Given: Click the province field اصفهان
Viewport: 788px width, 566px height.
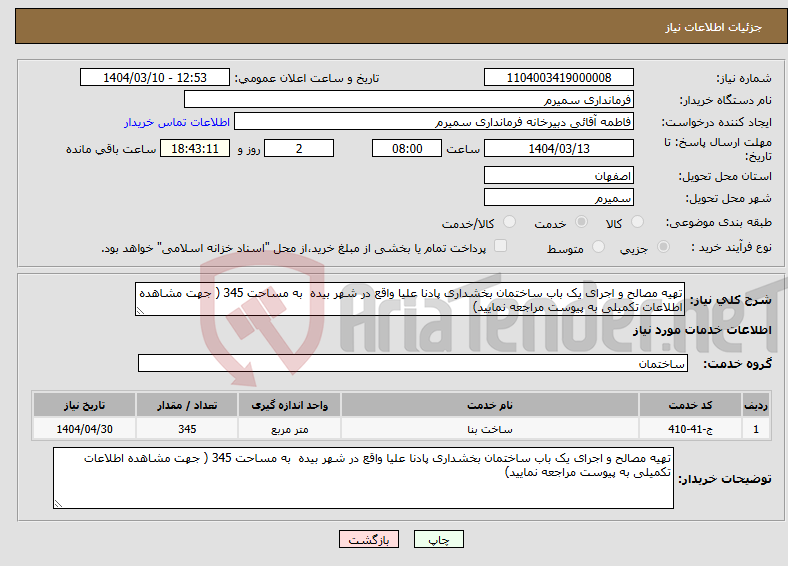Looking at the screenshot, I should pyautogui.click(x=558, y=175).
